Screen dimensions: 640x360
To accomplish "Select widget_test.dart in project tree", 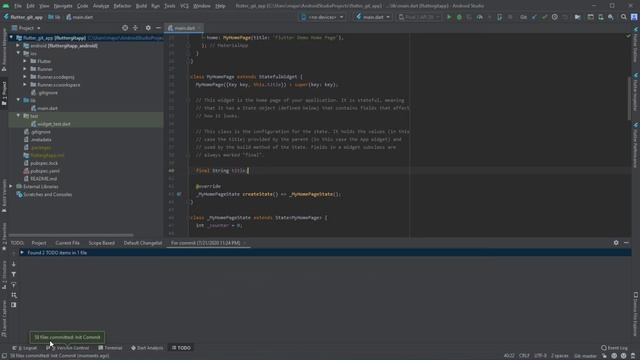I will (53, 124).
